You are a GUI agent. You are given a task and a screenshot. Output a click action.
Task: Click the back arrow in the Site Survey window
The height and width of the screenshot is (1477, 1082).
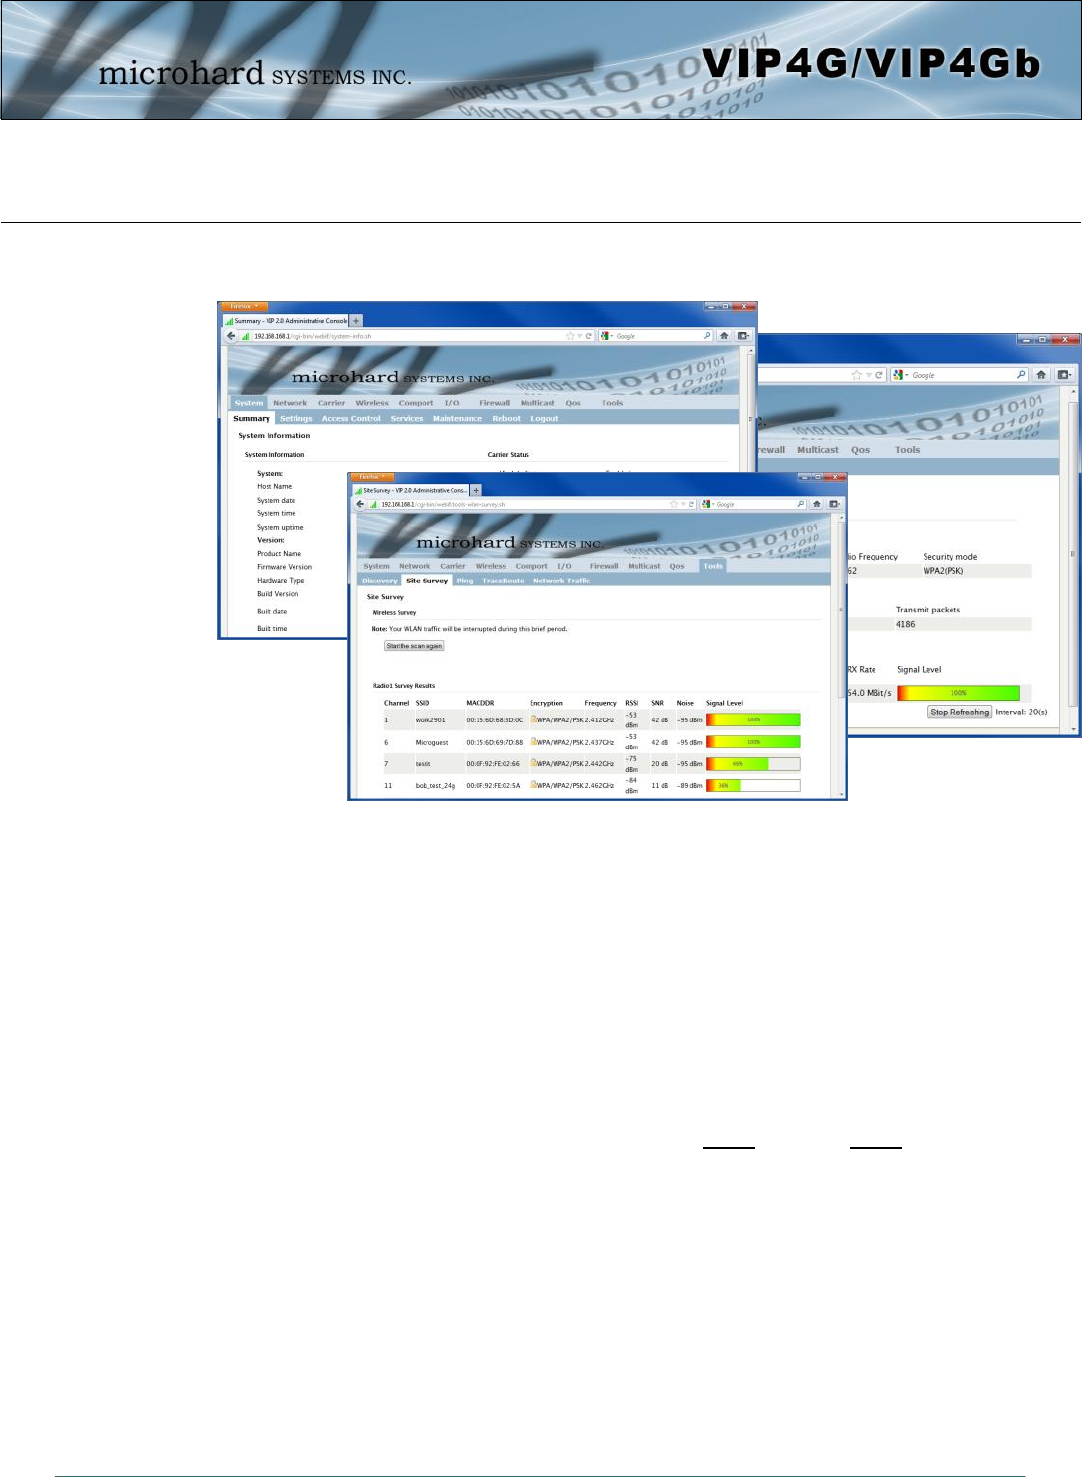[x=360, y=504]
